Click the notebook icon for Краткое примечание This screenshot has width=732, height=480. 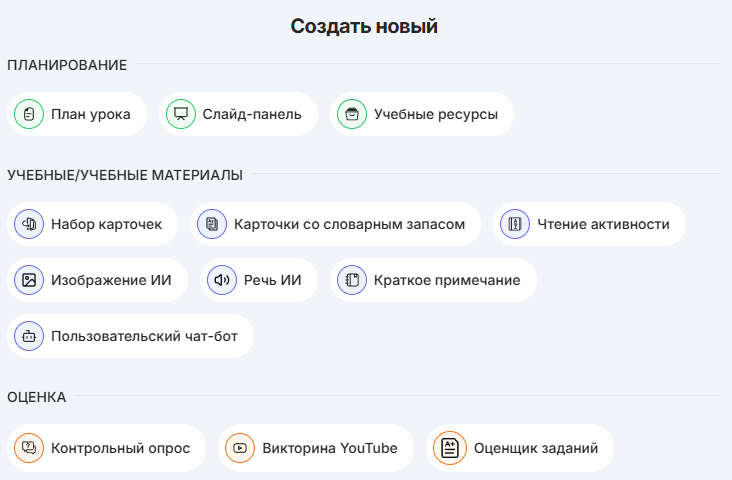352,280
